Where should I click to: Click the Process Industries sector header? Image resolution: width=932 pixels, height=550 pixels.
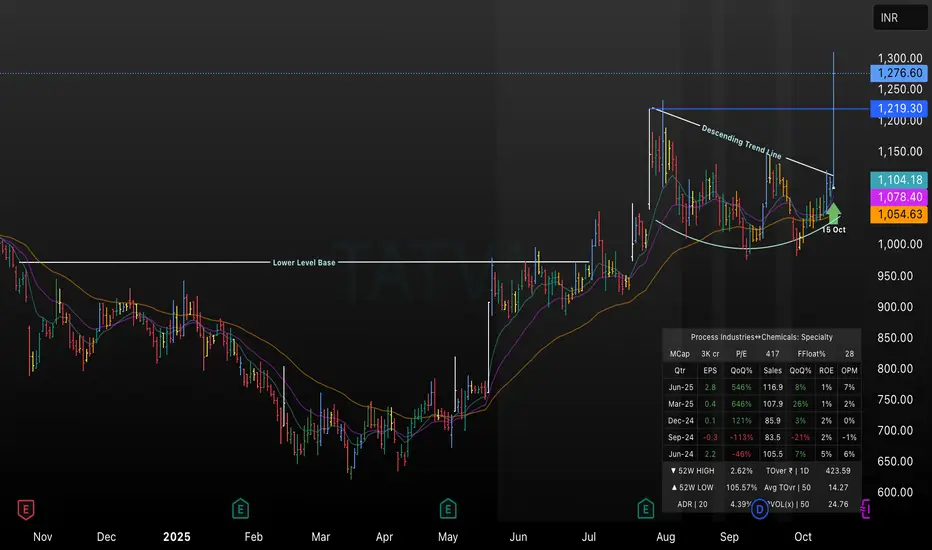pyautogui.click(x=763, y=337)
